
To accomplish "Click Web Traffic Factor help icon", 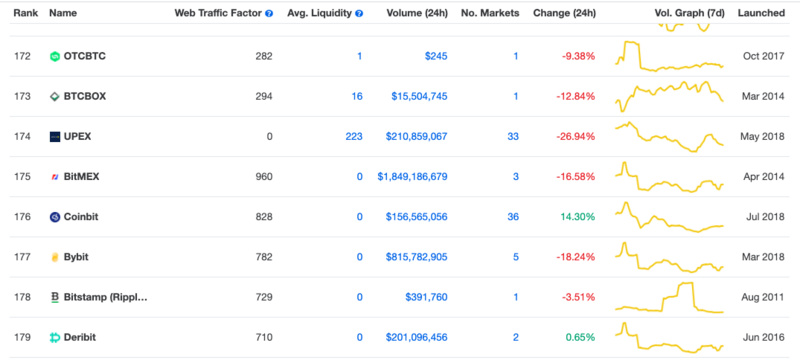I will [269, 14].
